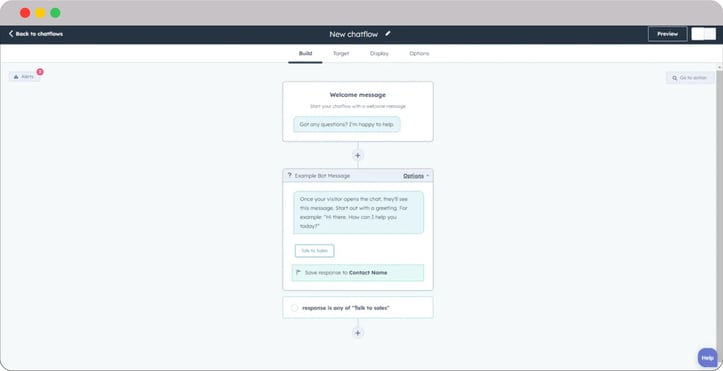723x371 pixels.
Task: Click the magnifier icon in Go to action
Action: click(675, 78)
